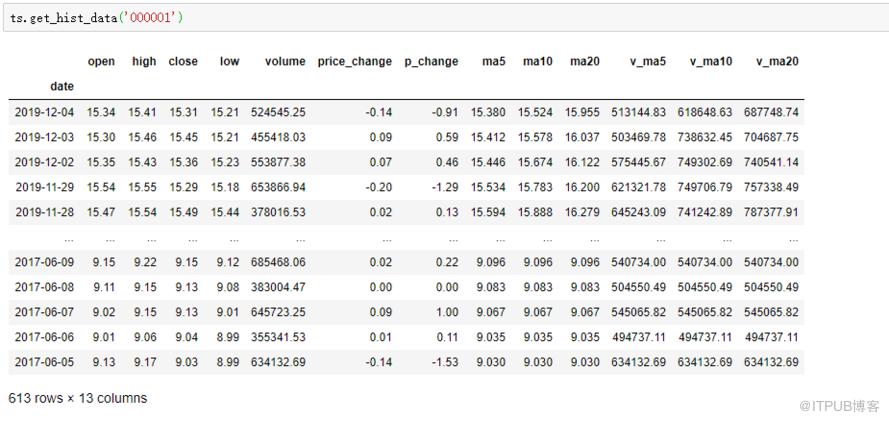Click the 'date' index label
889x421 pixels.
point(62,87)
